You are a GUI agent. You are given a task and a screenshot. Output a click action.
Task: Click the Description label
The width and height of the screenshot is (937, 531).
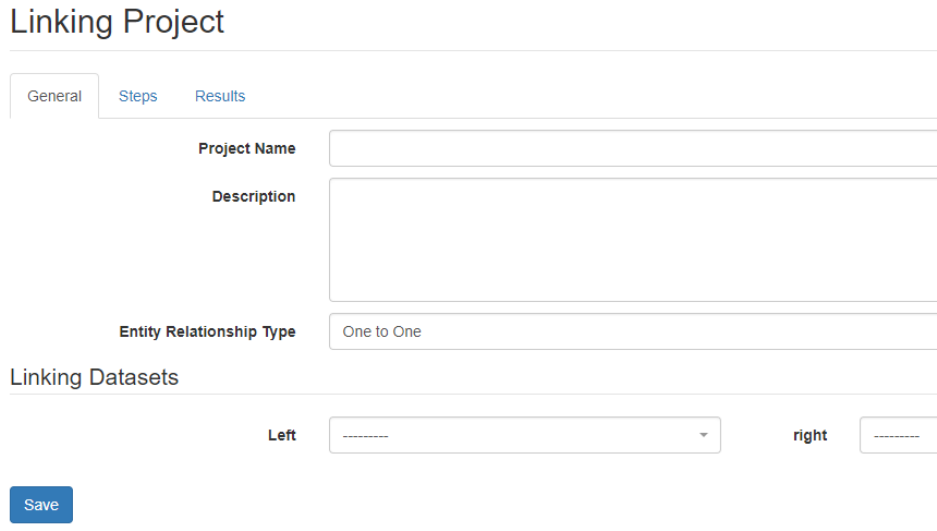pyautogui.click(x=254, y=197)
